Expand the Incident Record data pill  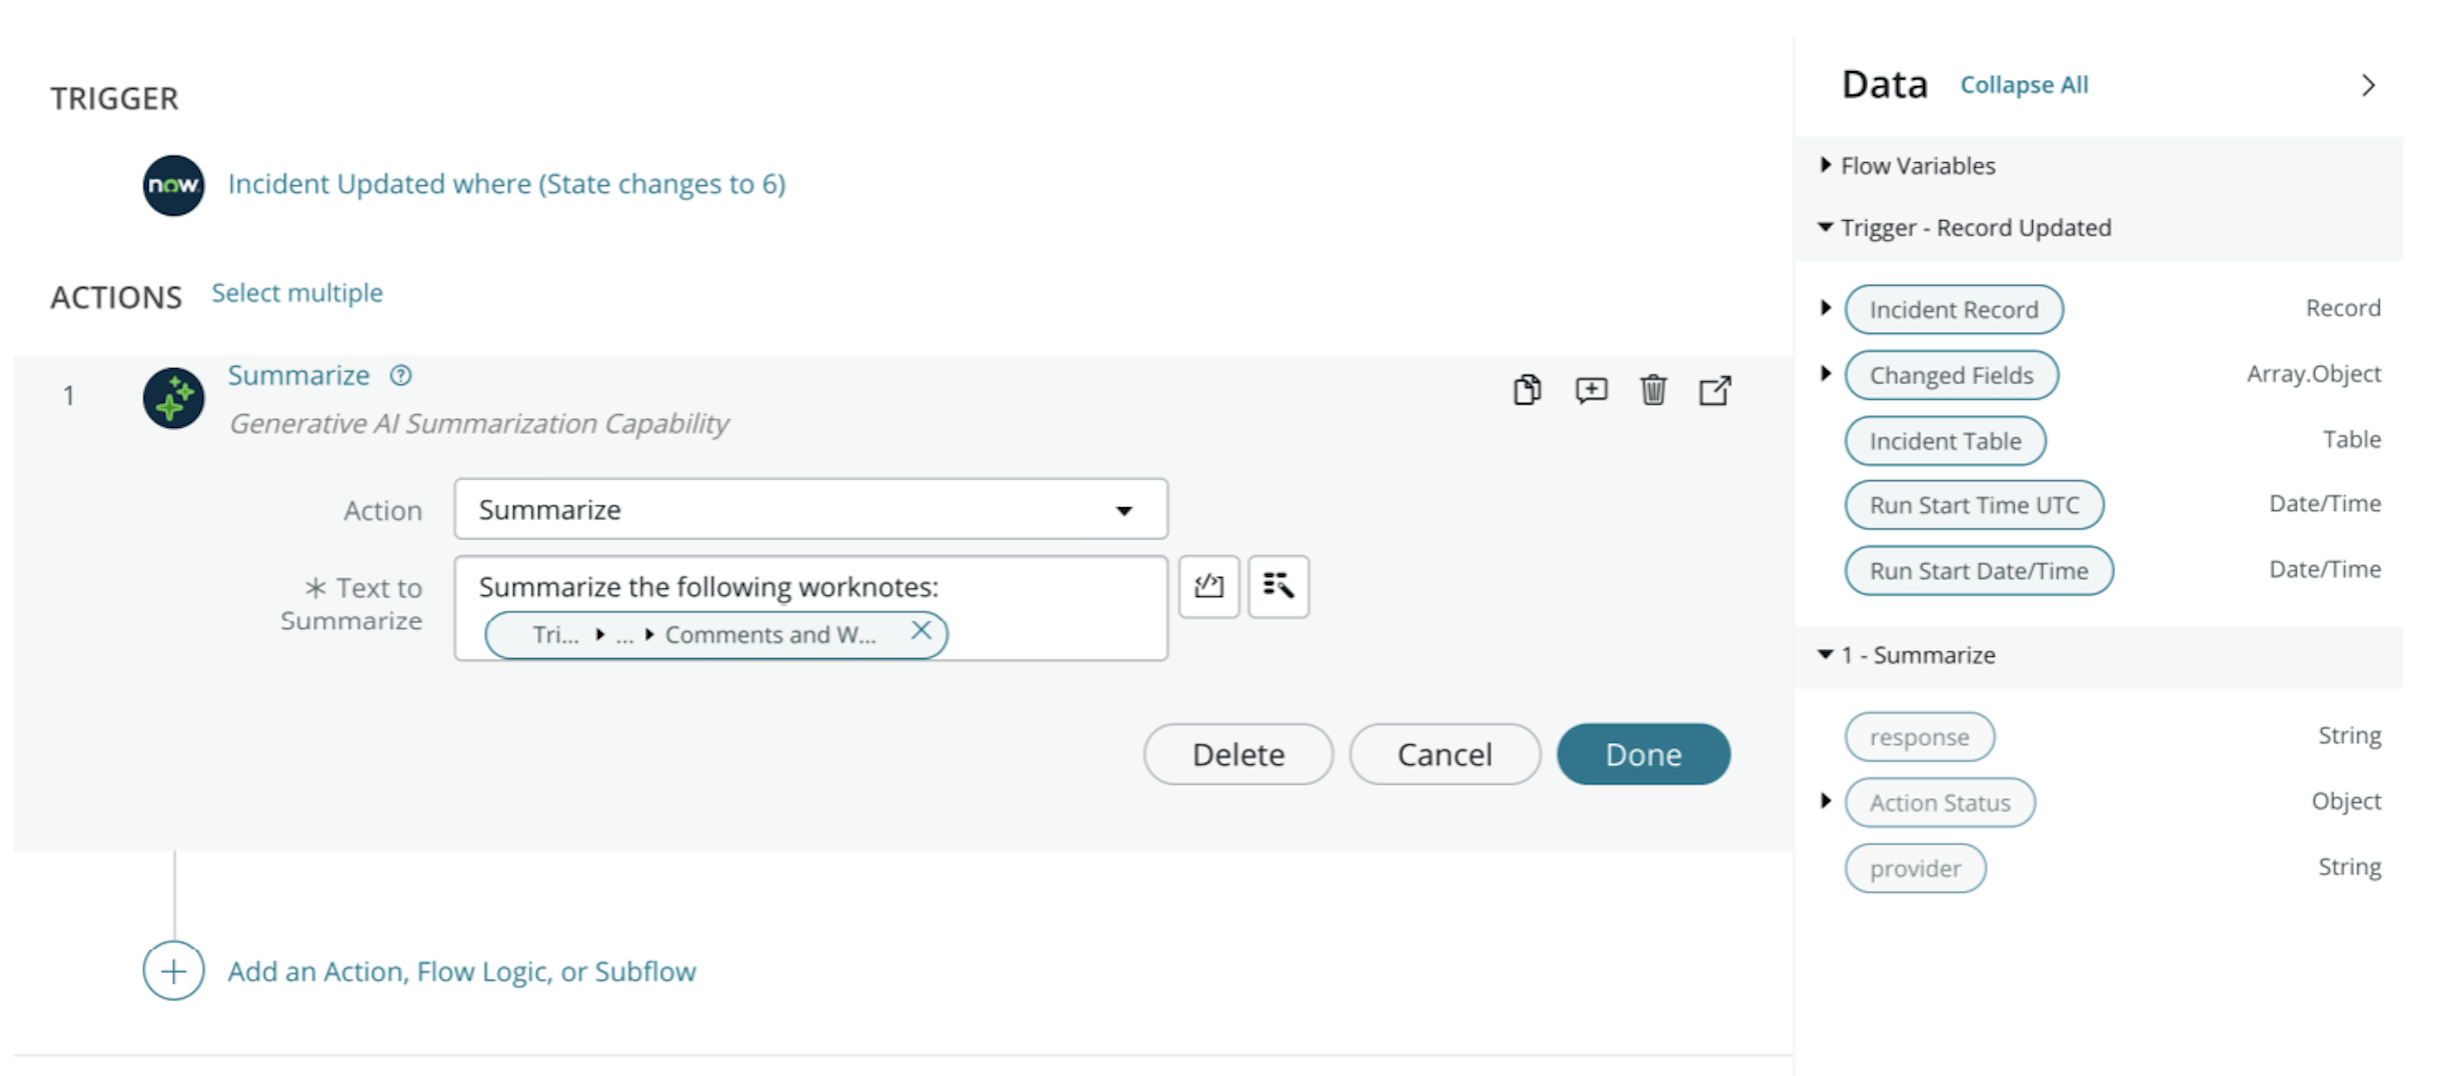[x=1826, y=308]
